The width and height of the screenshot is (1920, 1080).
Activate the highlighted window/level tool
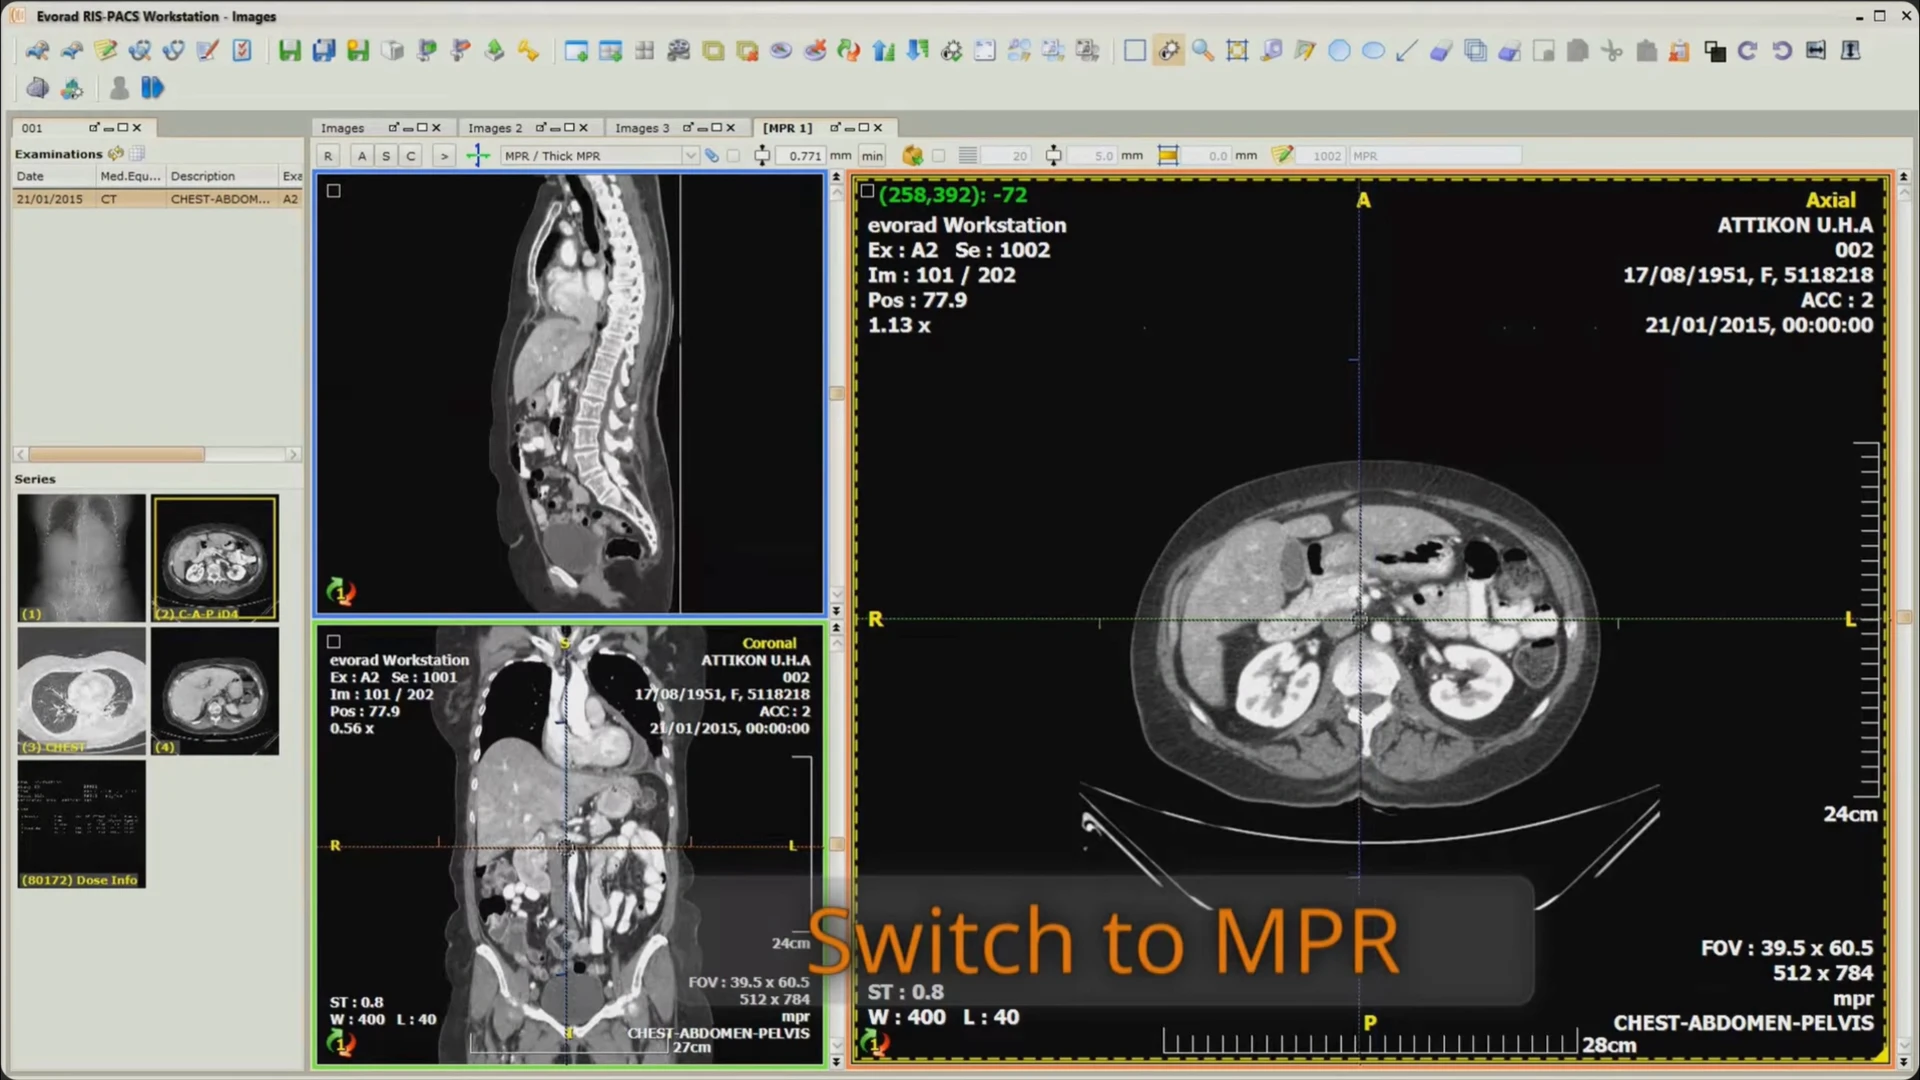coord(1169,51)
